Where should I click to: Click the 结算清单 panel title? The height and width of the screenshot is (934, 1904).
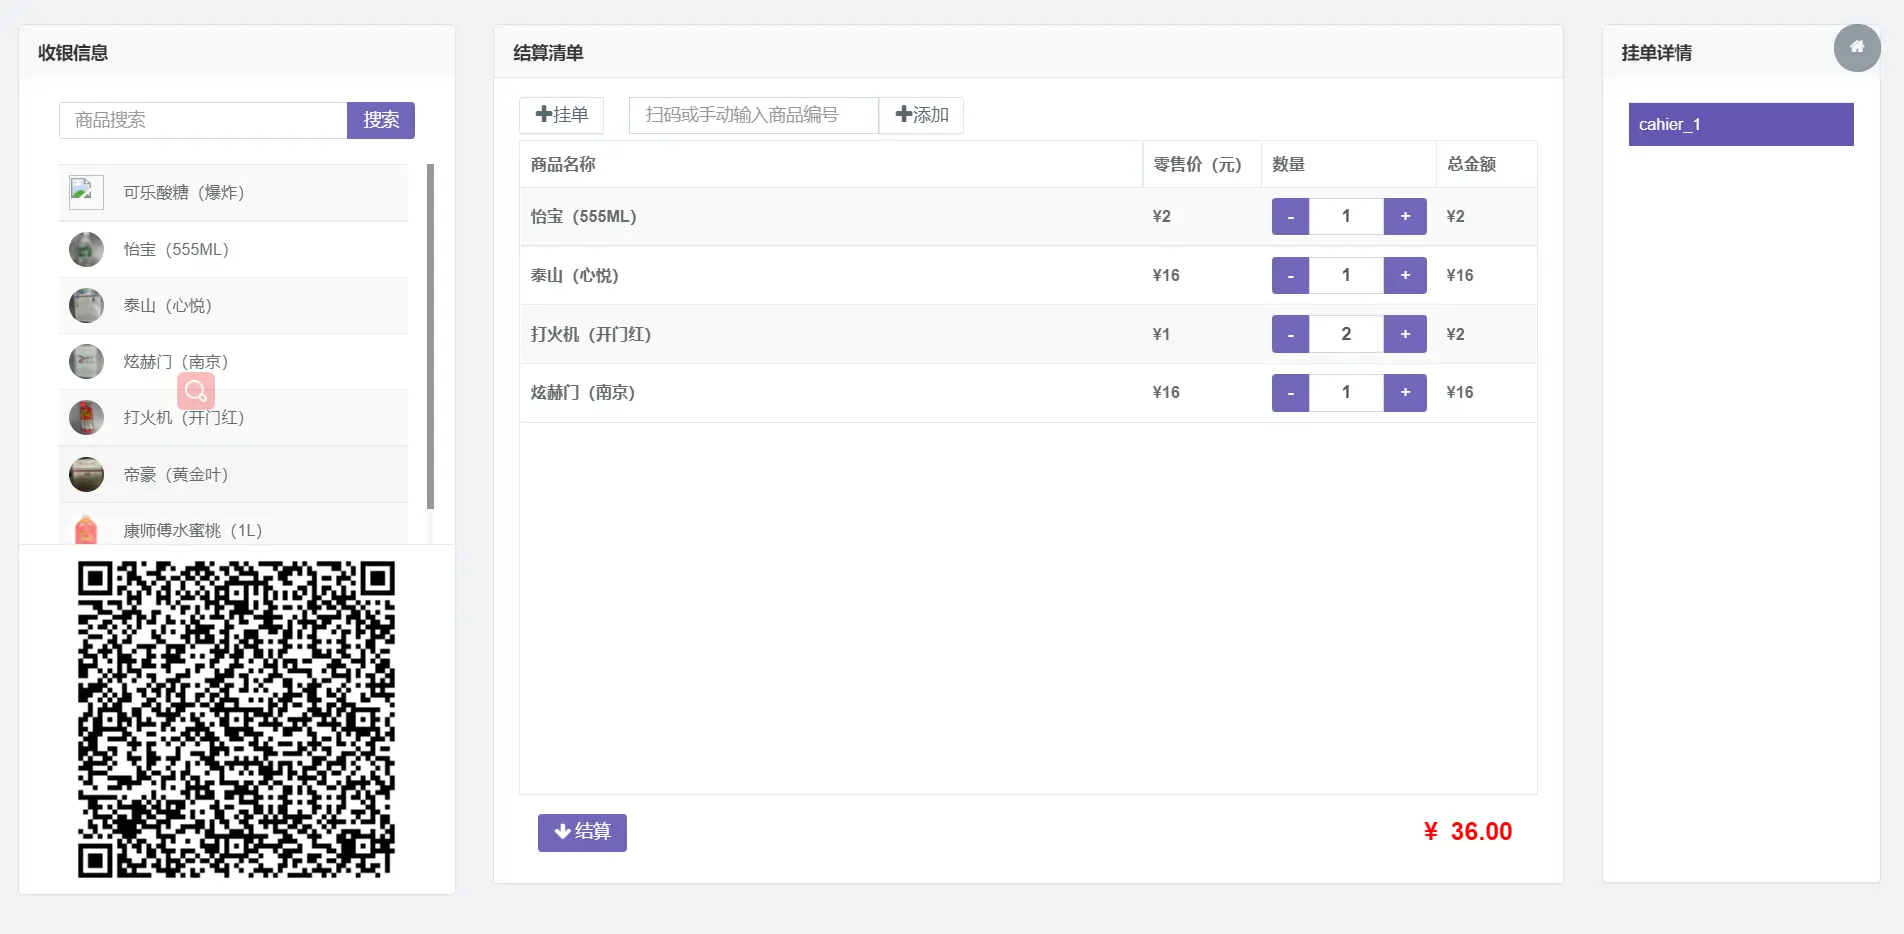548,53
